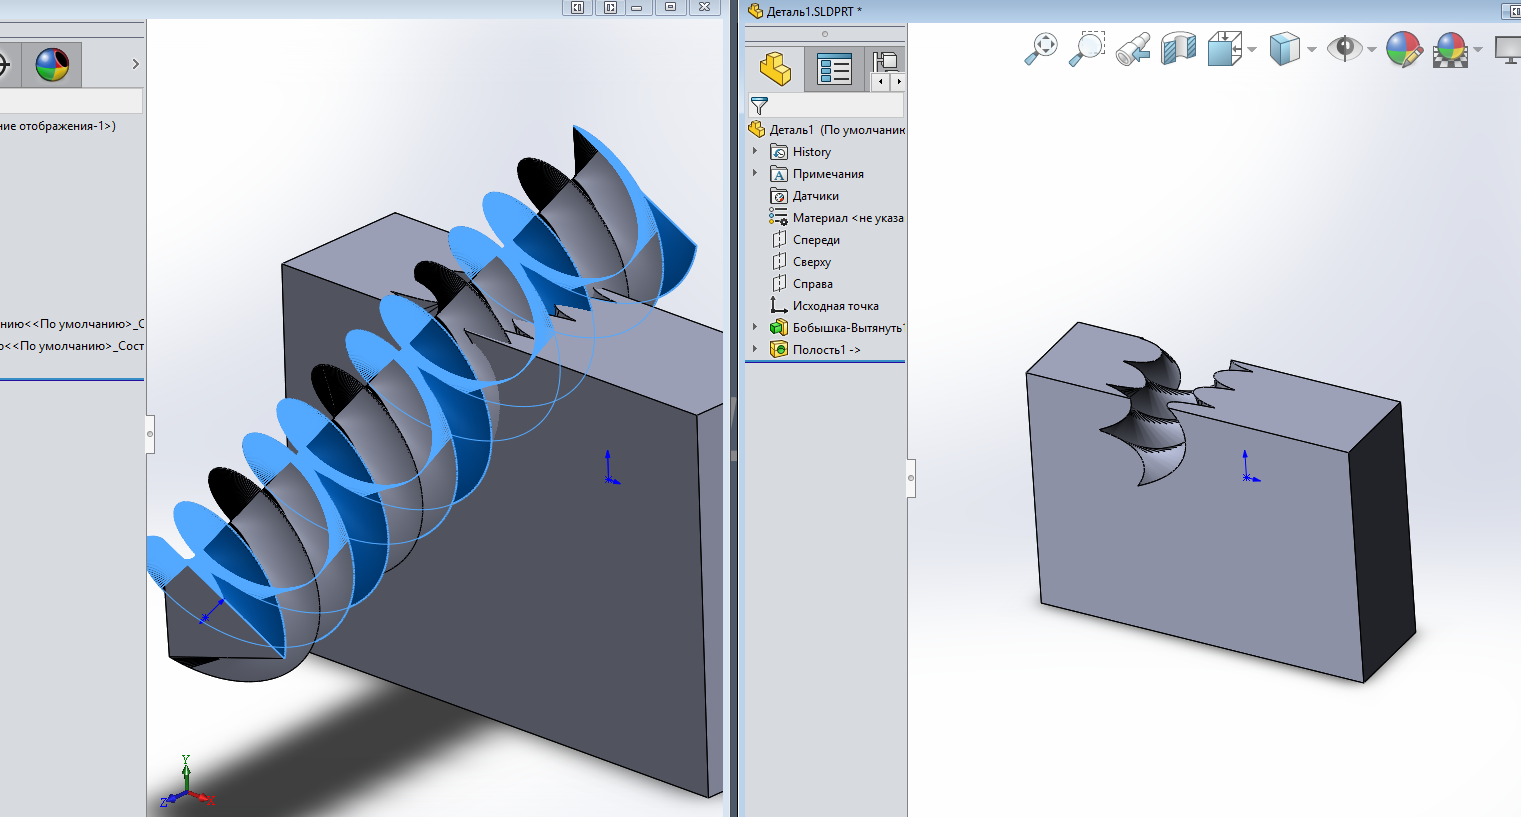Switch to the PropertyManager tab
The width and height of the screenshot is (1521, 817).
(x=834, y=69)
